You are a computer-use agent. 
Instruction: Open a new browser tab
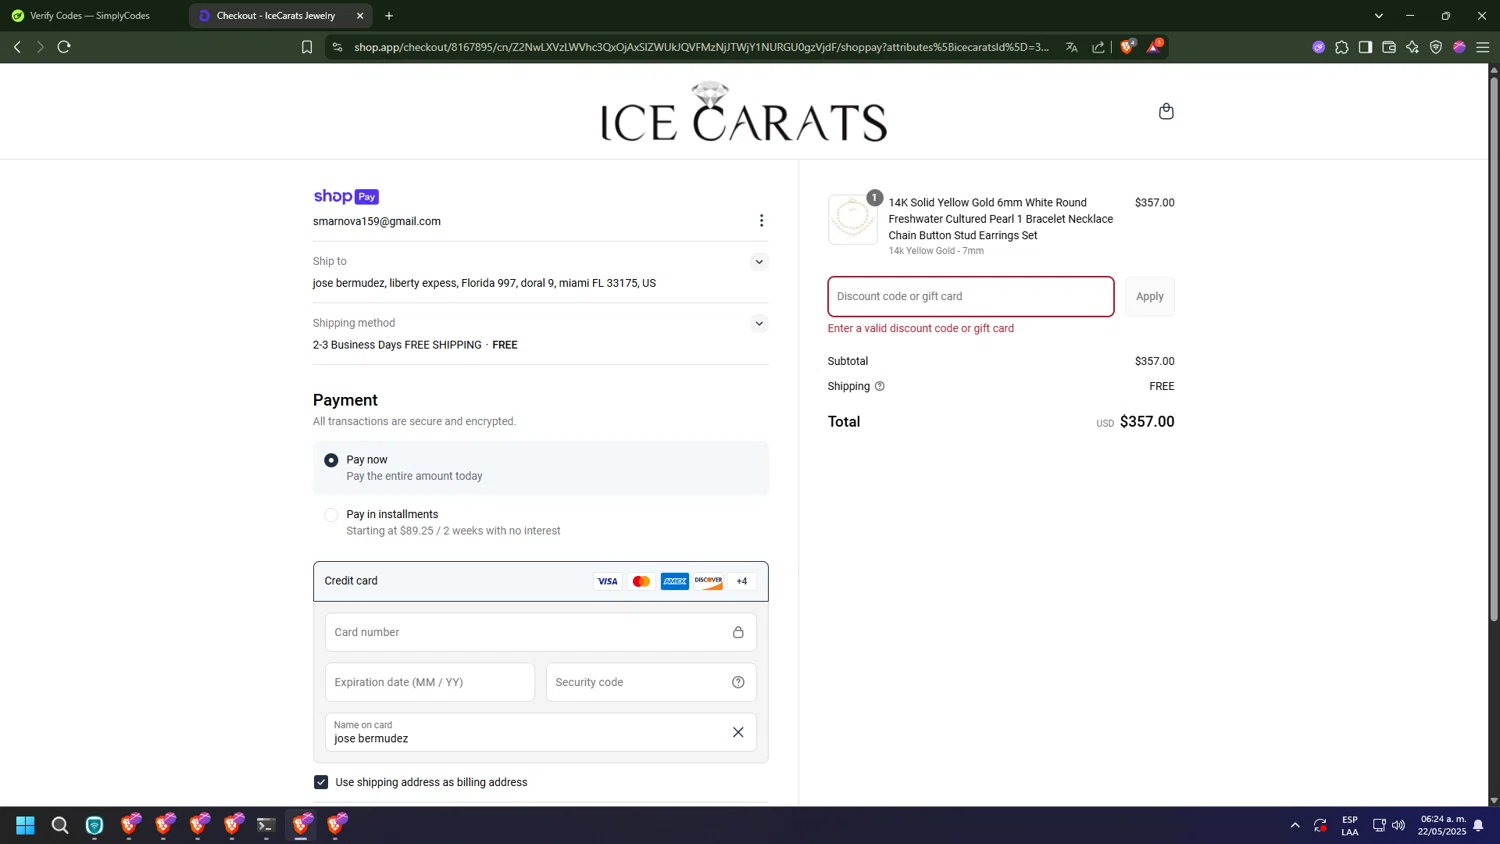[x=389, y=16]
